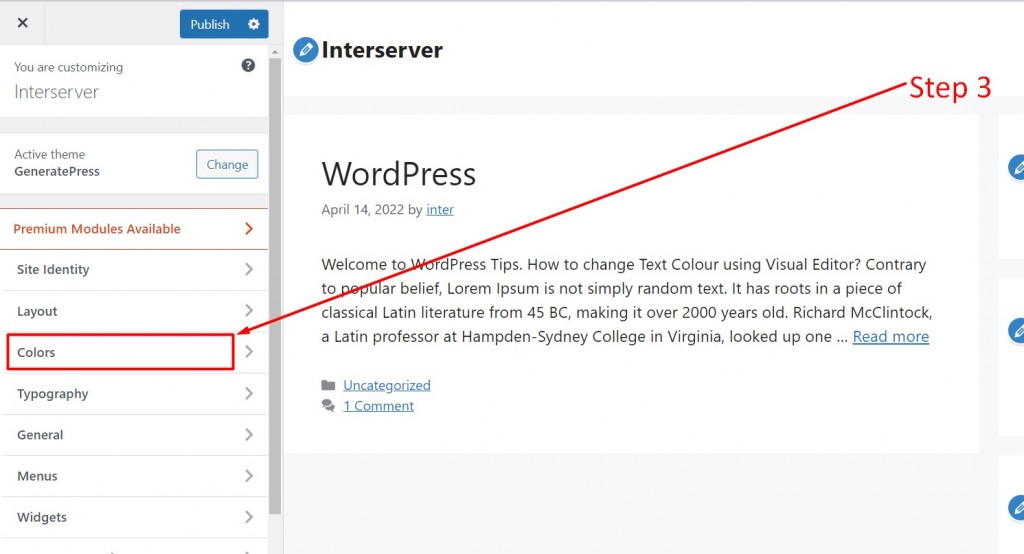Open the Menus panel
The width and height of the screenshot is (1024, 554).
[x=135, y=476]
